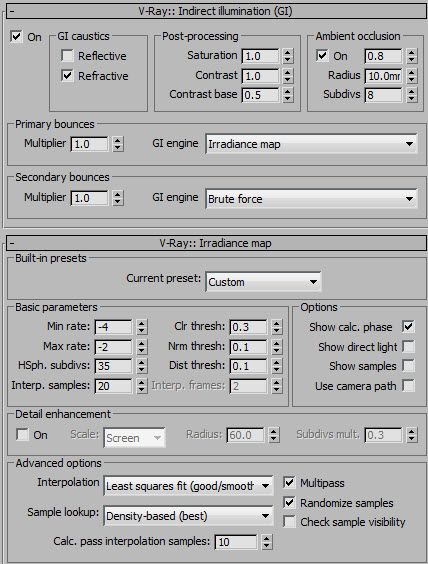The width and height of the screenshot is (428, 564).
Task: Click the Nrm thresh field
Action: tap(249, 347)
